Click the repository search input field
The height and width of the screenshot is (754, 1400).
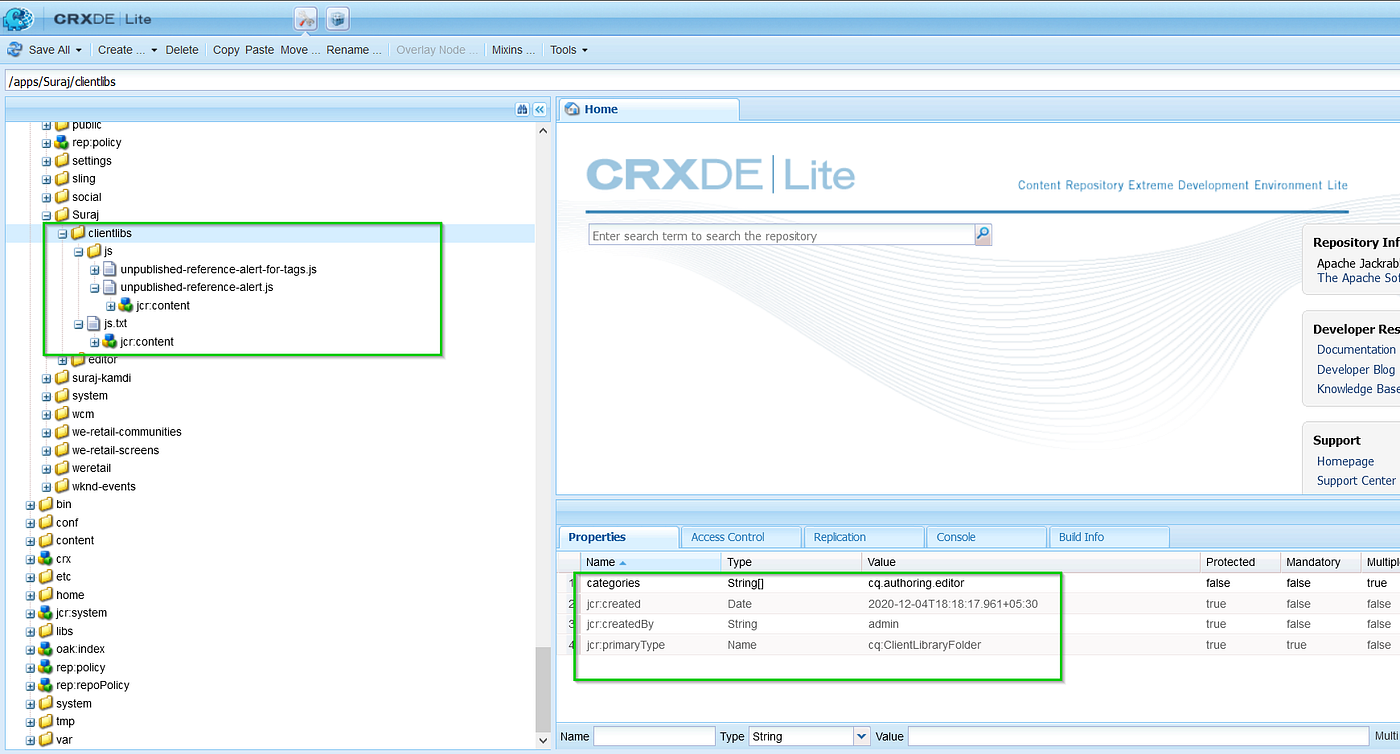pos(781,236)
